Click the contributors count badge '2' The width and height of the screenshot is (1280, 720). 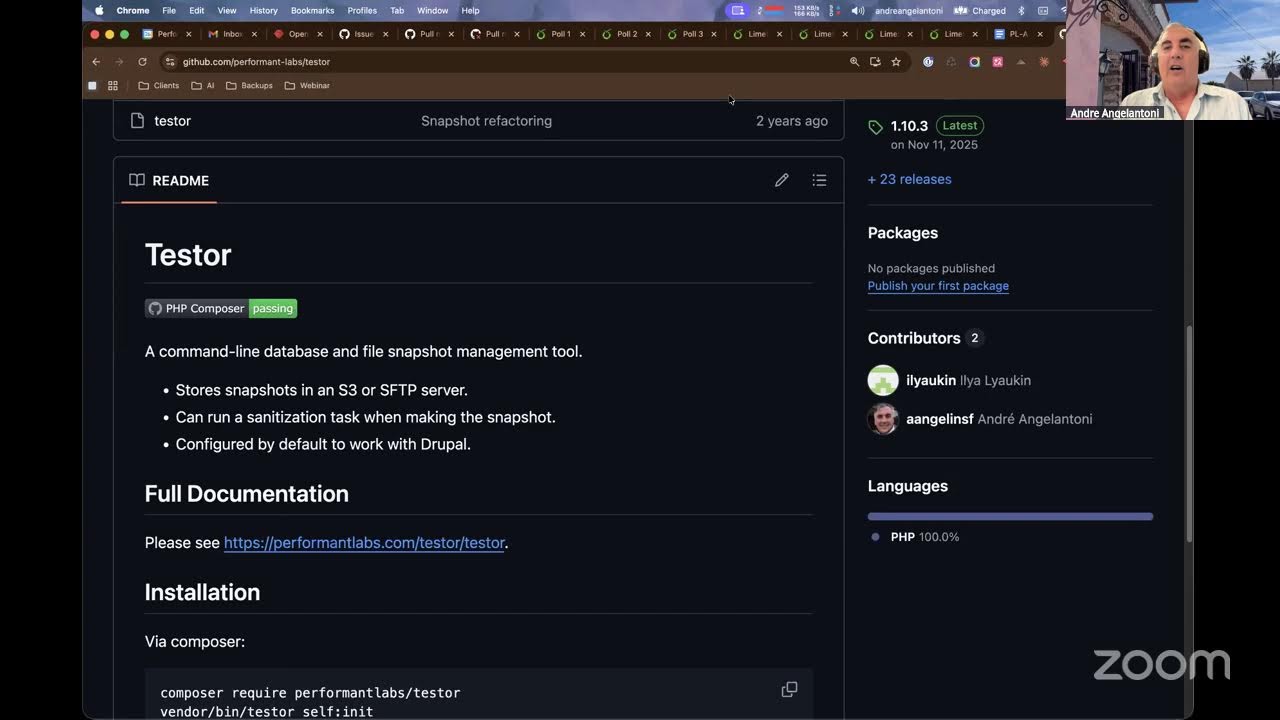coord(975,338)
